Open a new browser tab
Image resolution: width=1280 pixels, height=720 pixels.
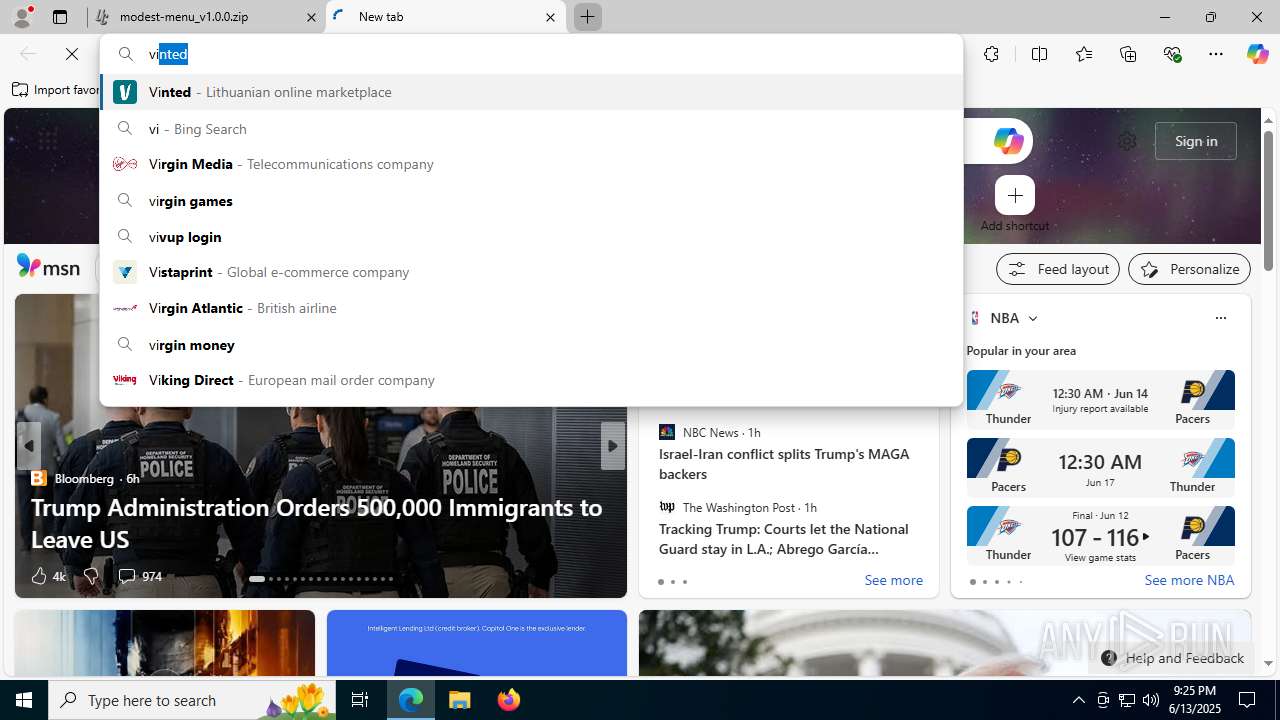pyautogui.click(x=587, y=17)
